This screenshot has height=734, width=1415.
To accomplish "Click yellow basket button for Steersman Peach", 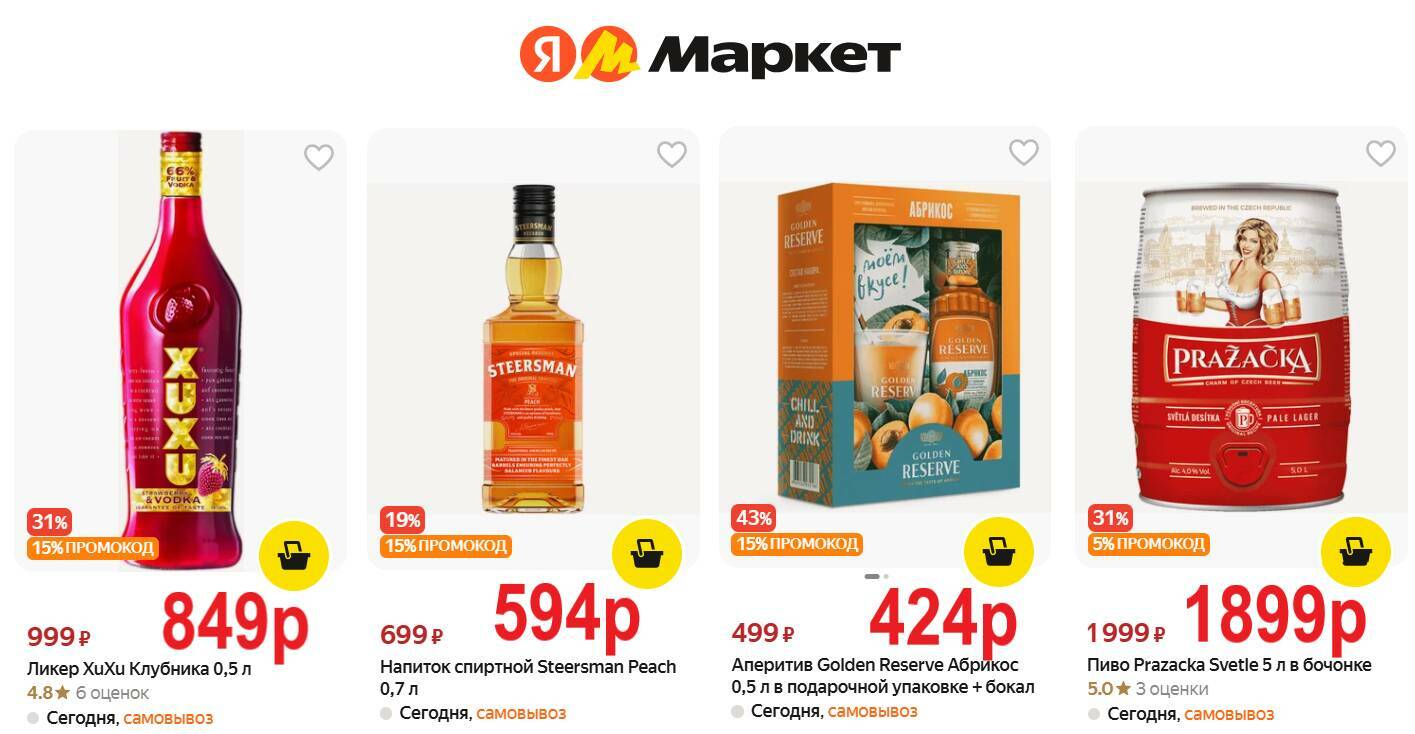I will pos(646,552).
